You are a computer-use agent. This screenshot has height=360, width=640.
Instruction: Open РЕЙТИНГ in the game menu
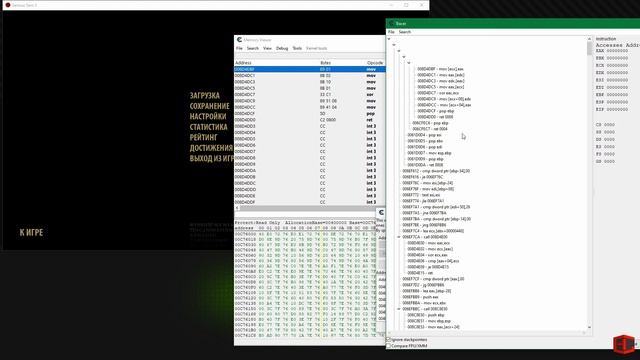coord(203,138)
